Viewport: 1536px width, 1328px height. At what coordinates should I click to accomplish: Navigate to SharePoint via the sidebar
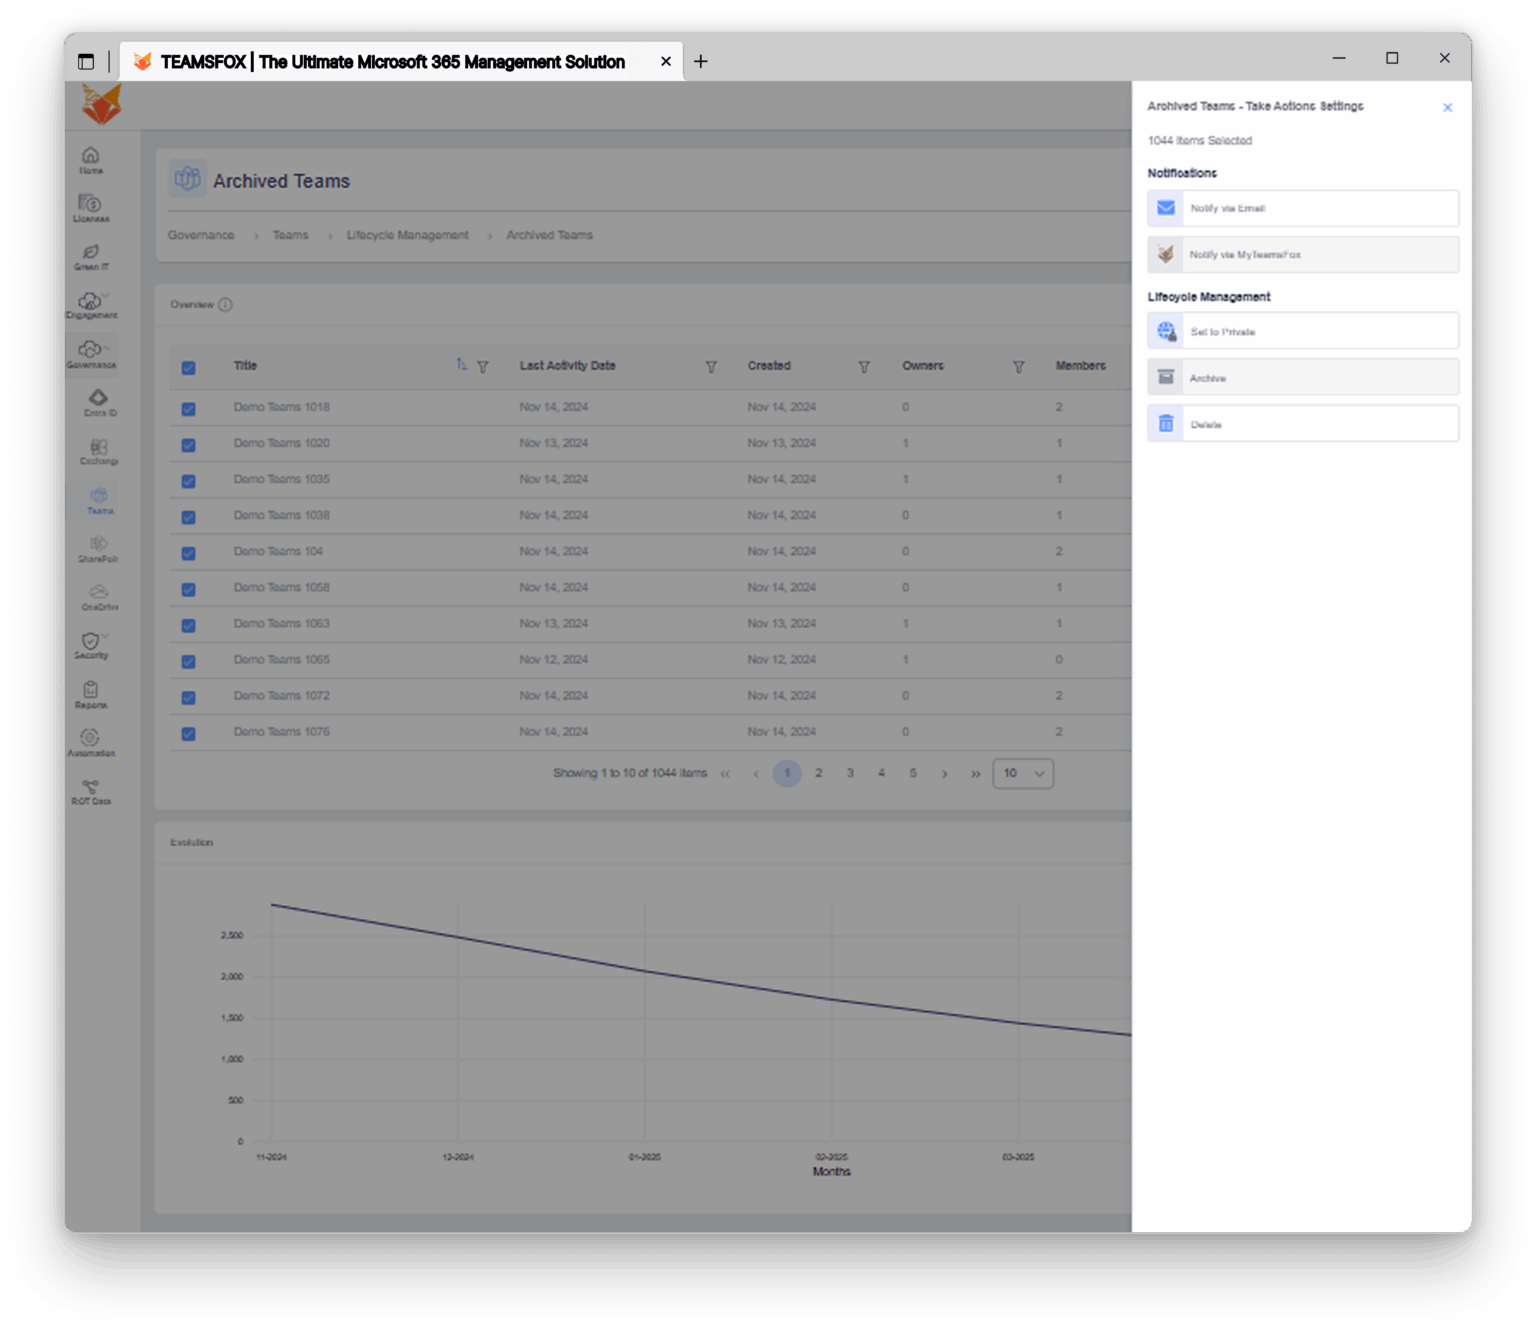(98, 548)
